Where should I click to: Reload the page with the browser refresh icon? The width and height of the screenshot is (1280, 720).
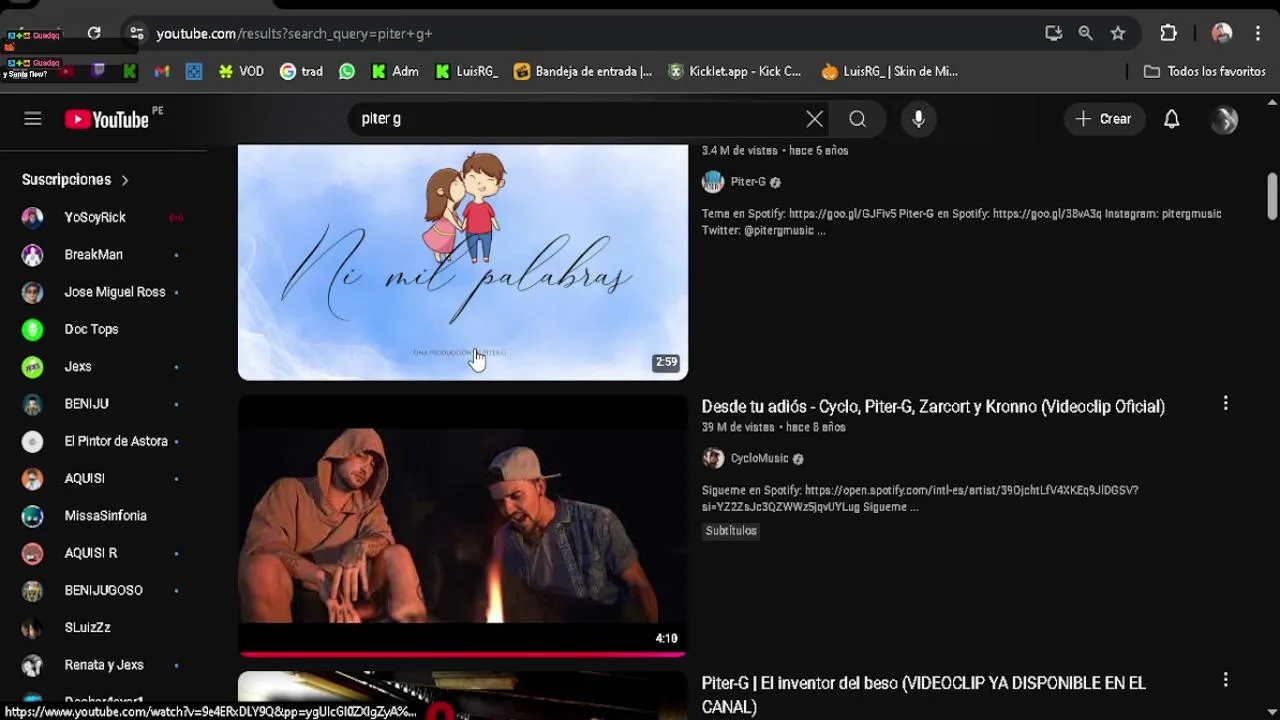coord(94,33)
